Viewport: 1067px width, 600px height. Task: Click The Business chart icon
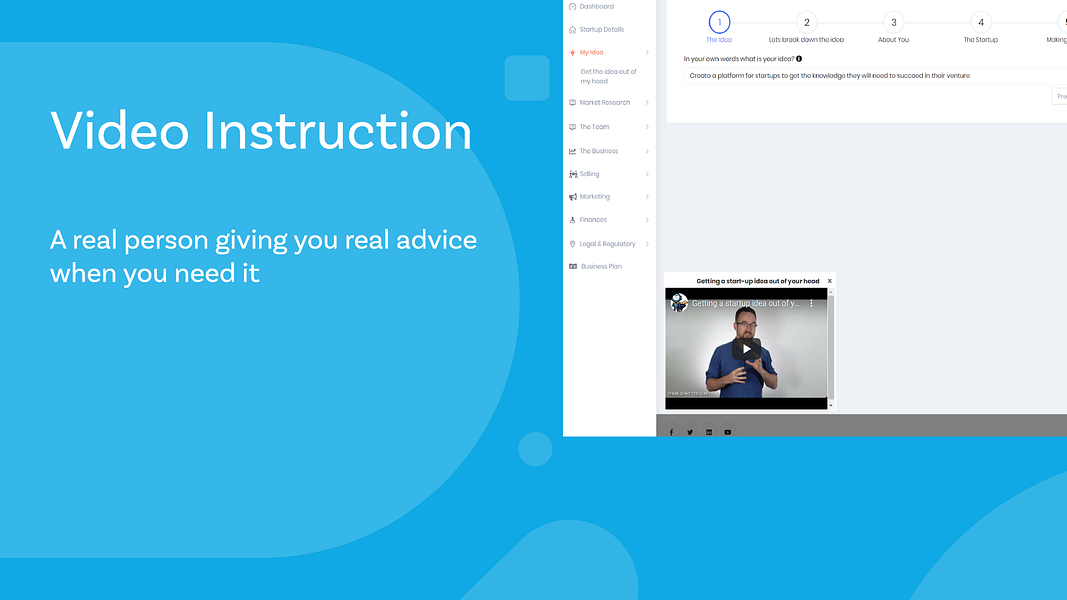(x=572, y=151)
